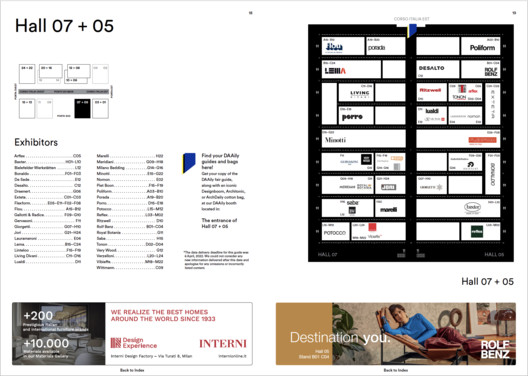Select the Porro booth logo
The height and width of the screenshot is (376, 528).
pos(352,117)
